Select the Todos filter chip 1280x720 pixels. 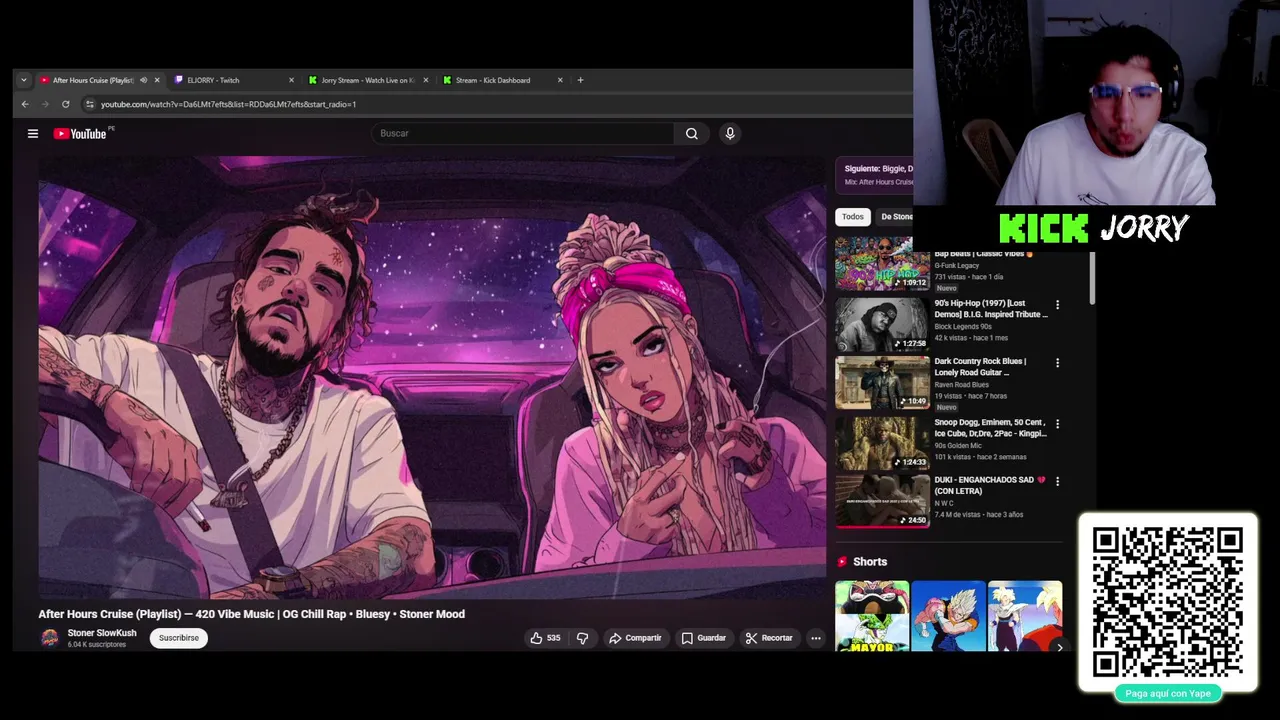tap(853, 217)
